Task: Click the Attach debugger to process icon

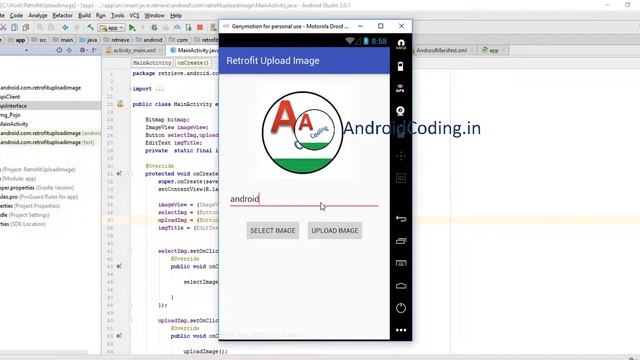Action: tap(189, 27)
